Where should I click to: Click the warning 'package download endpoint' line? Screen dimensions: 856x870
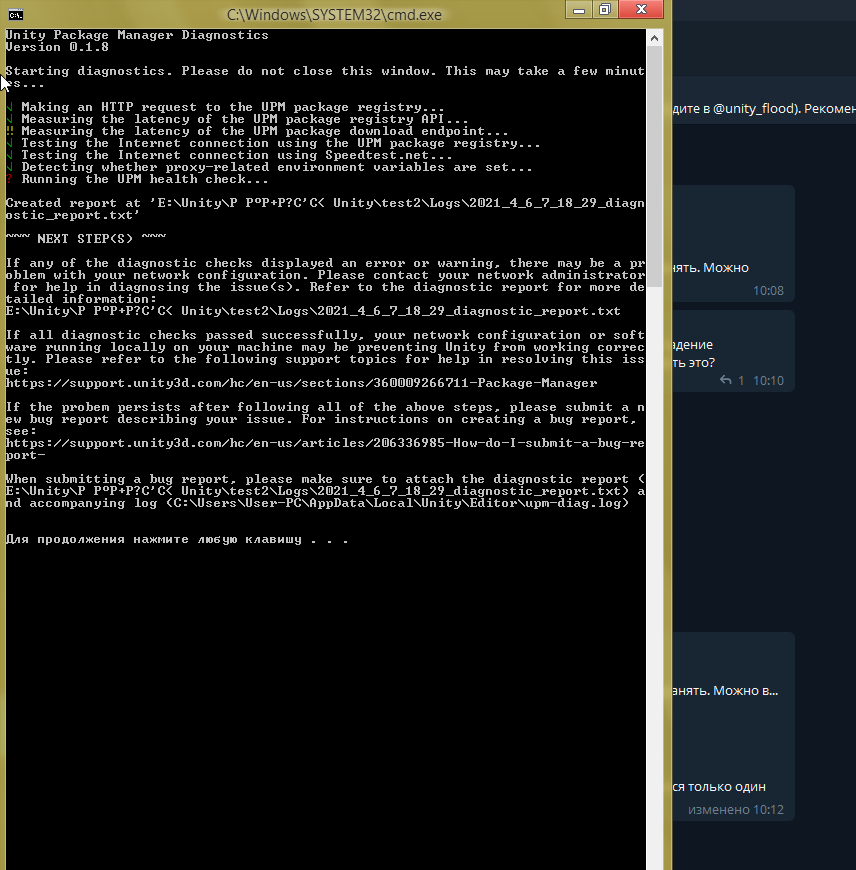coord(257,131)
